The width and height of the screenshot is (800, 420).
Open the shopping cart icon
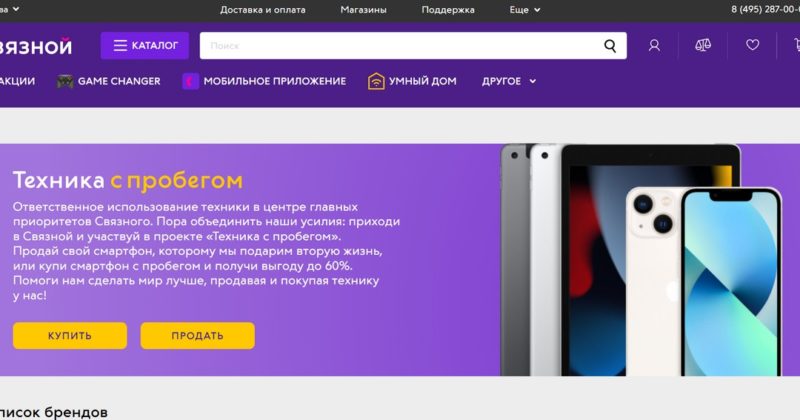click(x=797, y=45)
